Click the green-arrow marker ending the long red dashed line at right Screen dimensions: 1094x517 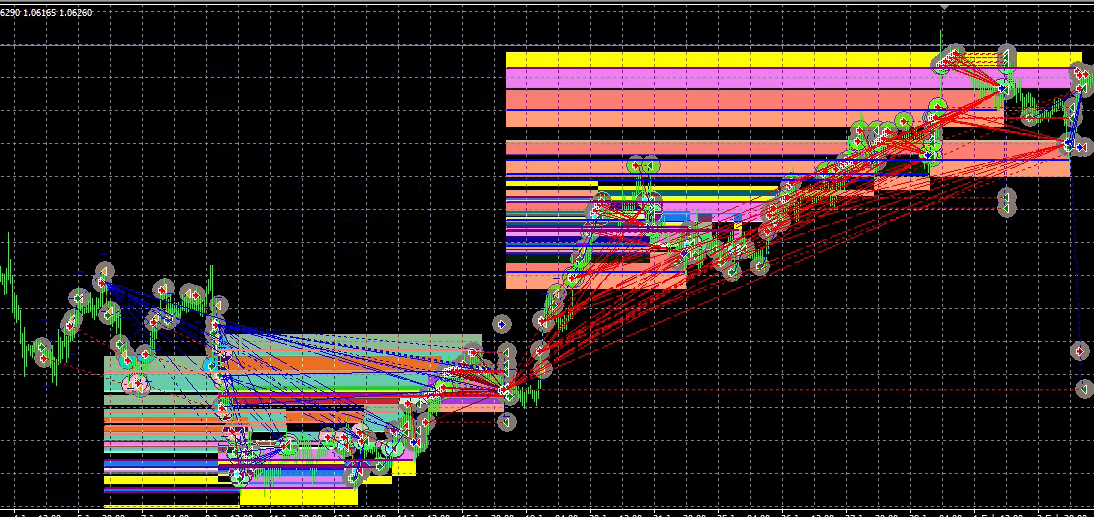1084,389
